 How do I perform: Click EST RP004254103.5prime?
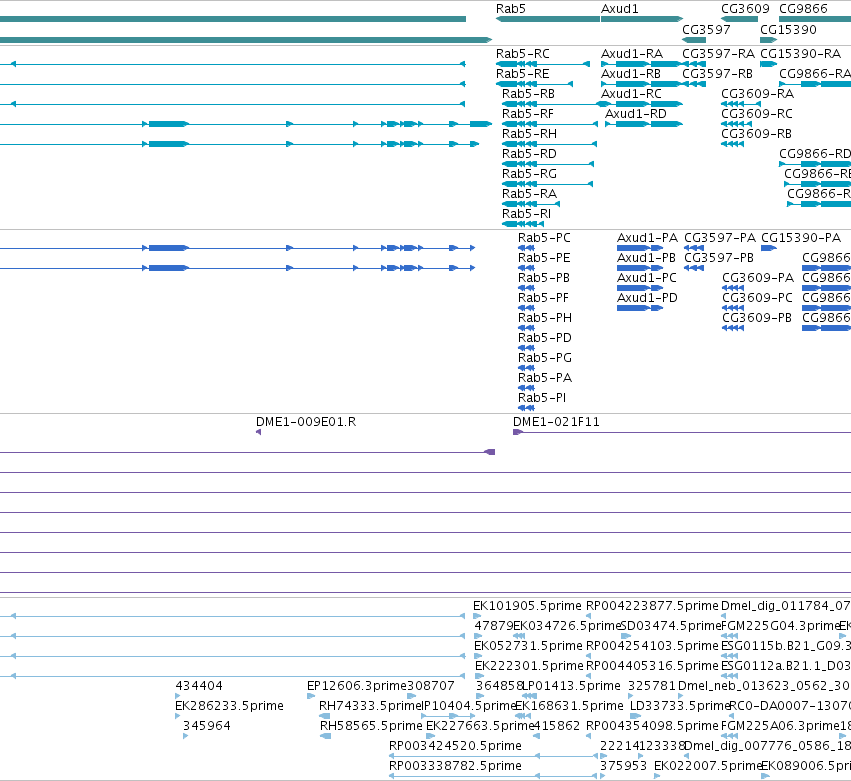tap(652, 646)
